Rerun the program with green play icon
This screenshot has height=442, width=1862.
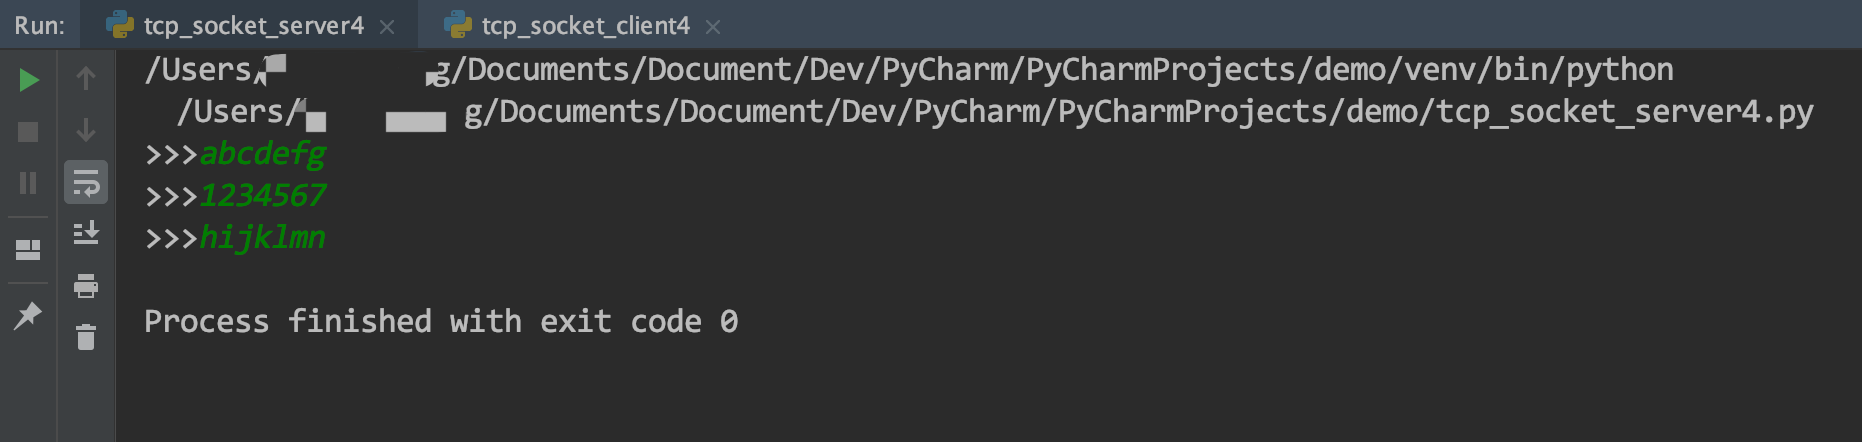pos(29,79)
